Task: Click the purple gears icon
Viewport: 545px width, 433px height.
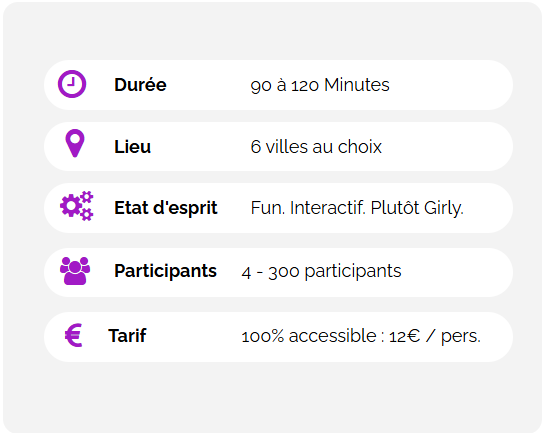Action: 77,206
